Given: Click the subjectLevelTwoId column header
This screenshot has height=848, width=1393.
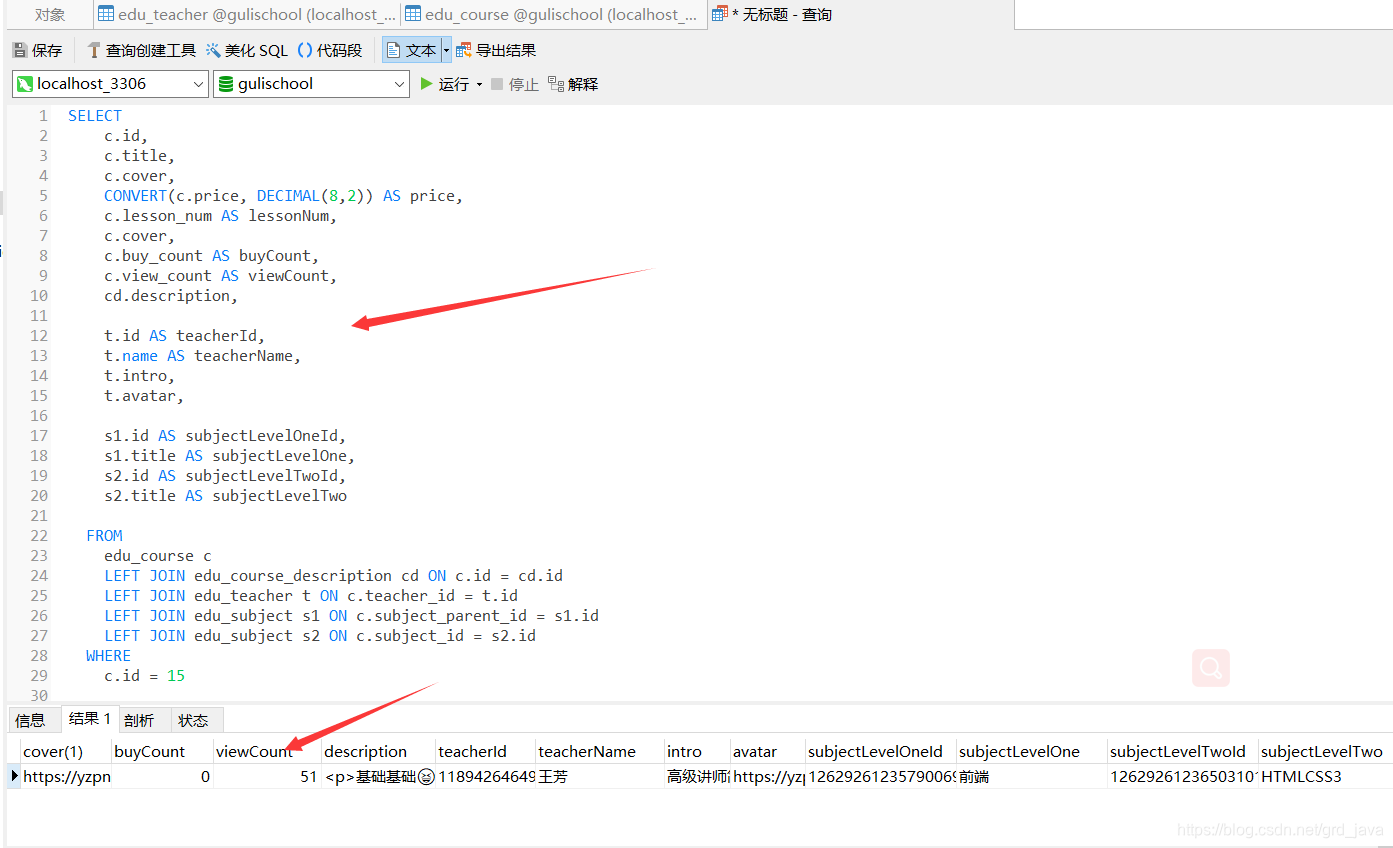Looking at the screenshot, I should pos(1182,751).
